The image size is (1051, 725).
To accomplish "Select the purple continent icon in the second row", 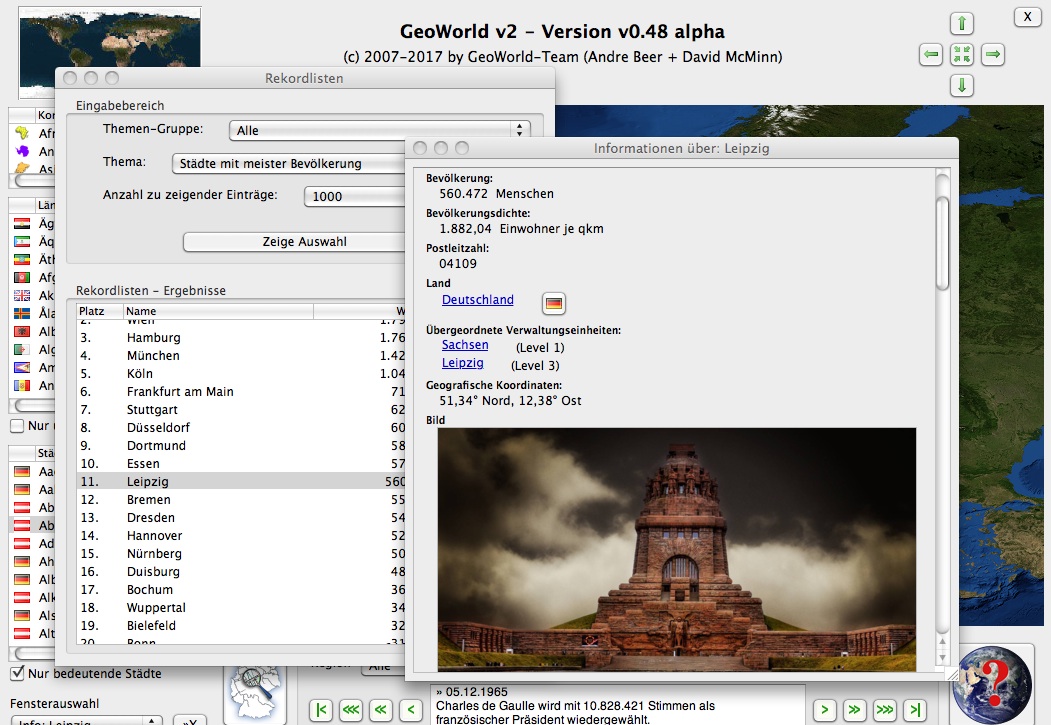I will pyautogui.click(x=22, y=151).
